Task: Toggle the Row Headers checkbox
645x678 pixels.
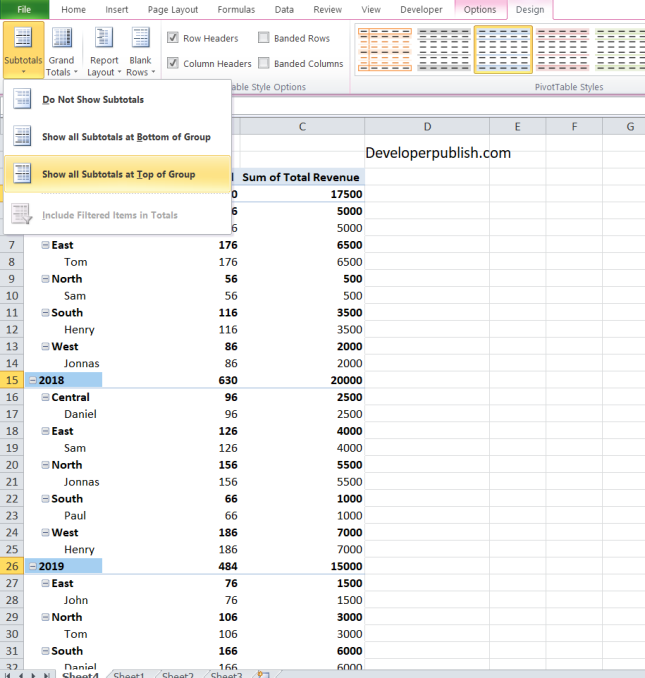Action: [x=174, y=39]
